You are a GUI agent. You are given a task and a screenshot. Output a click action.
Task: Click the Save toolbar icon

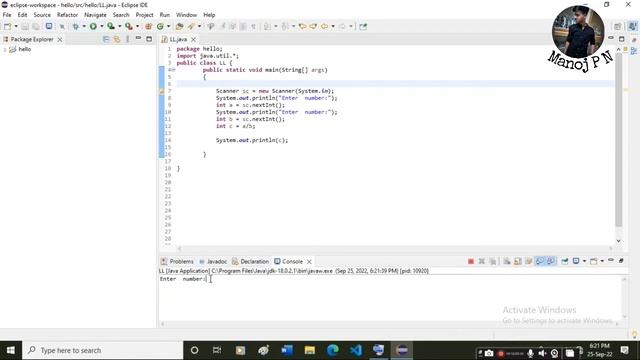tap(25, 27)
